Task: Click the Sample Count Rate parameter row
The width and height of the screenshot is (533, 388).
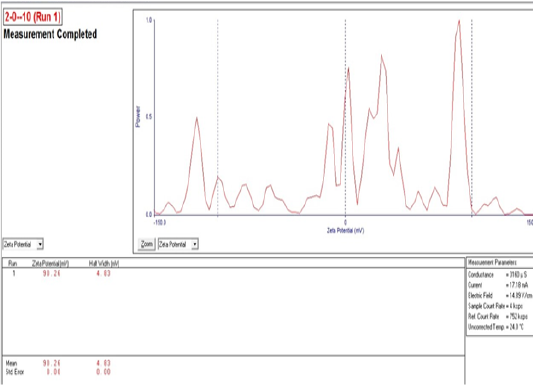Action: (x=495, y=306)
